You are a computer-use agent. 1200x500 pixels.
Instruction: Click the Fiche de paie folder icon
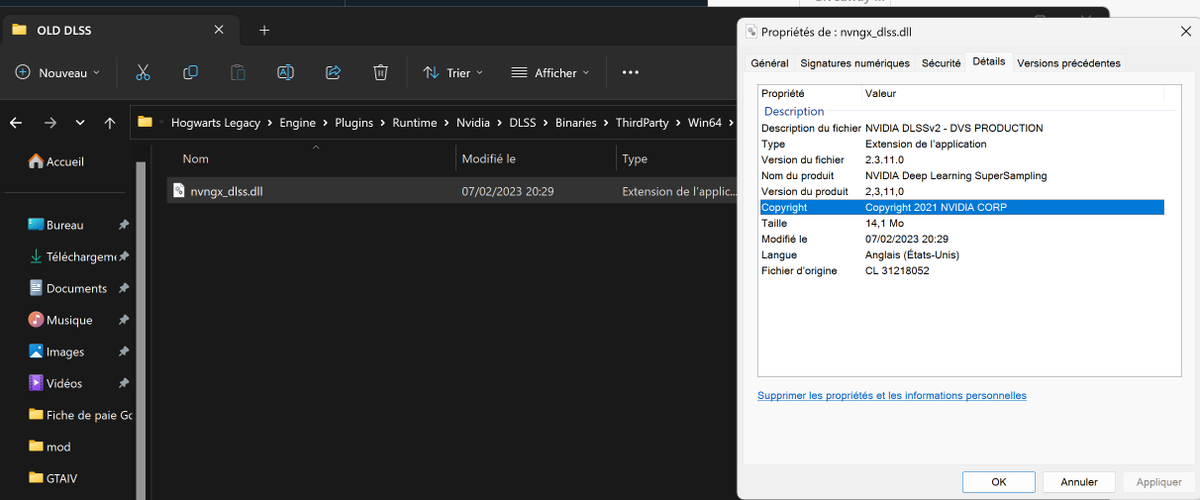[36, 415]
